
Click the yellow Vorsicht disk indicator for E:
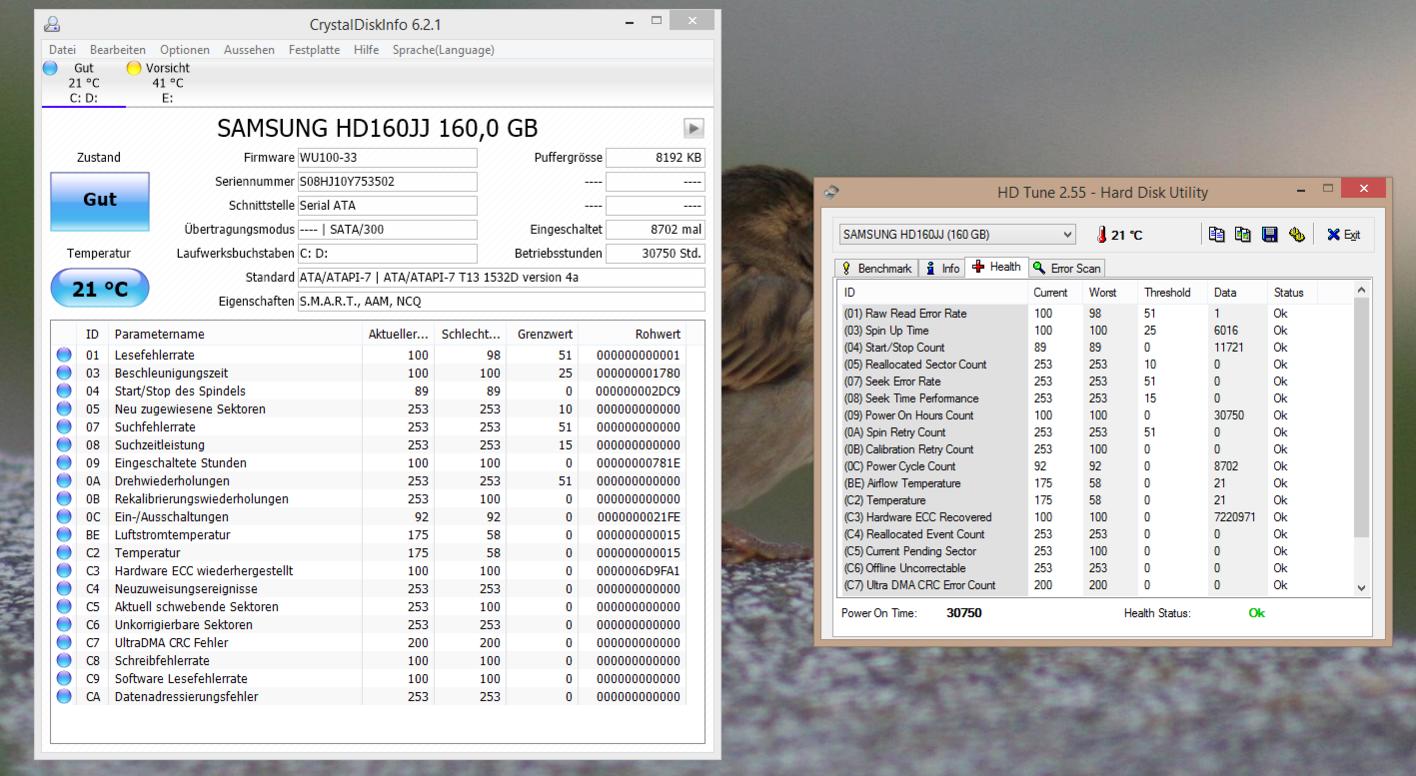point(134,68)
